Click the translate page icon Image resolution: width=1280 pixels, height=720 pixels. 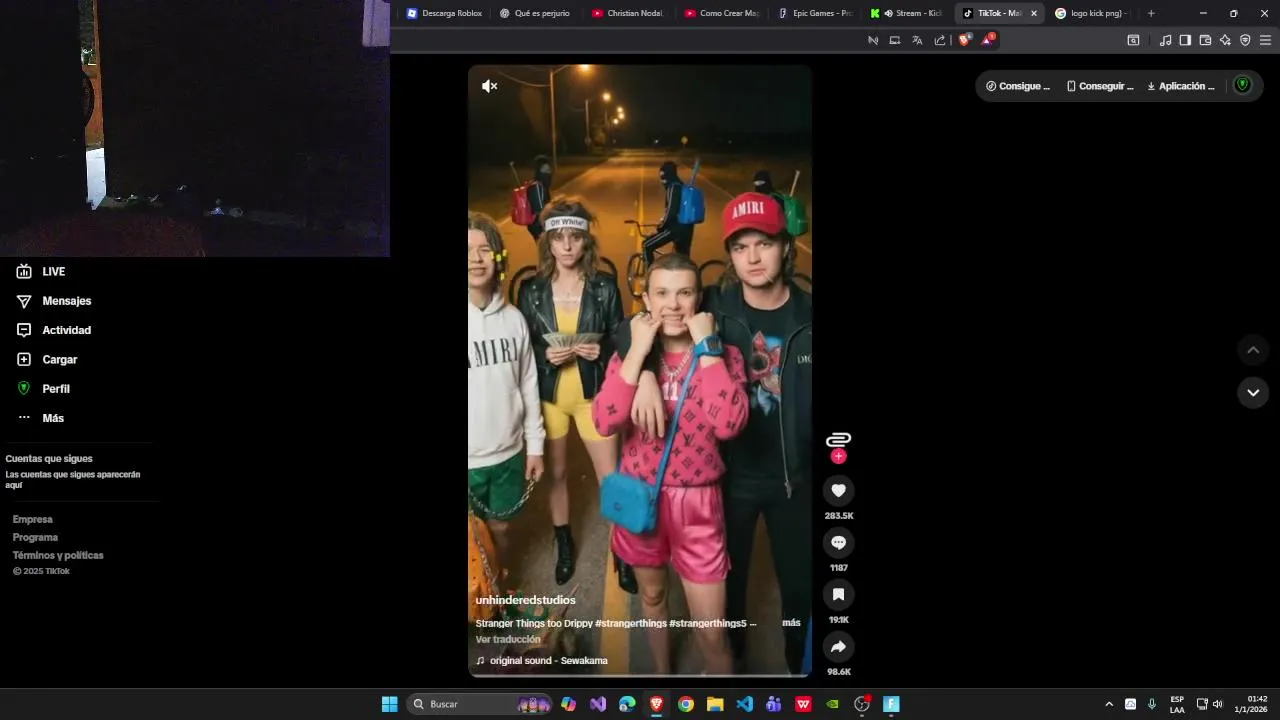point(917,40)
